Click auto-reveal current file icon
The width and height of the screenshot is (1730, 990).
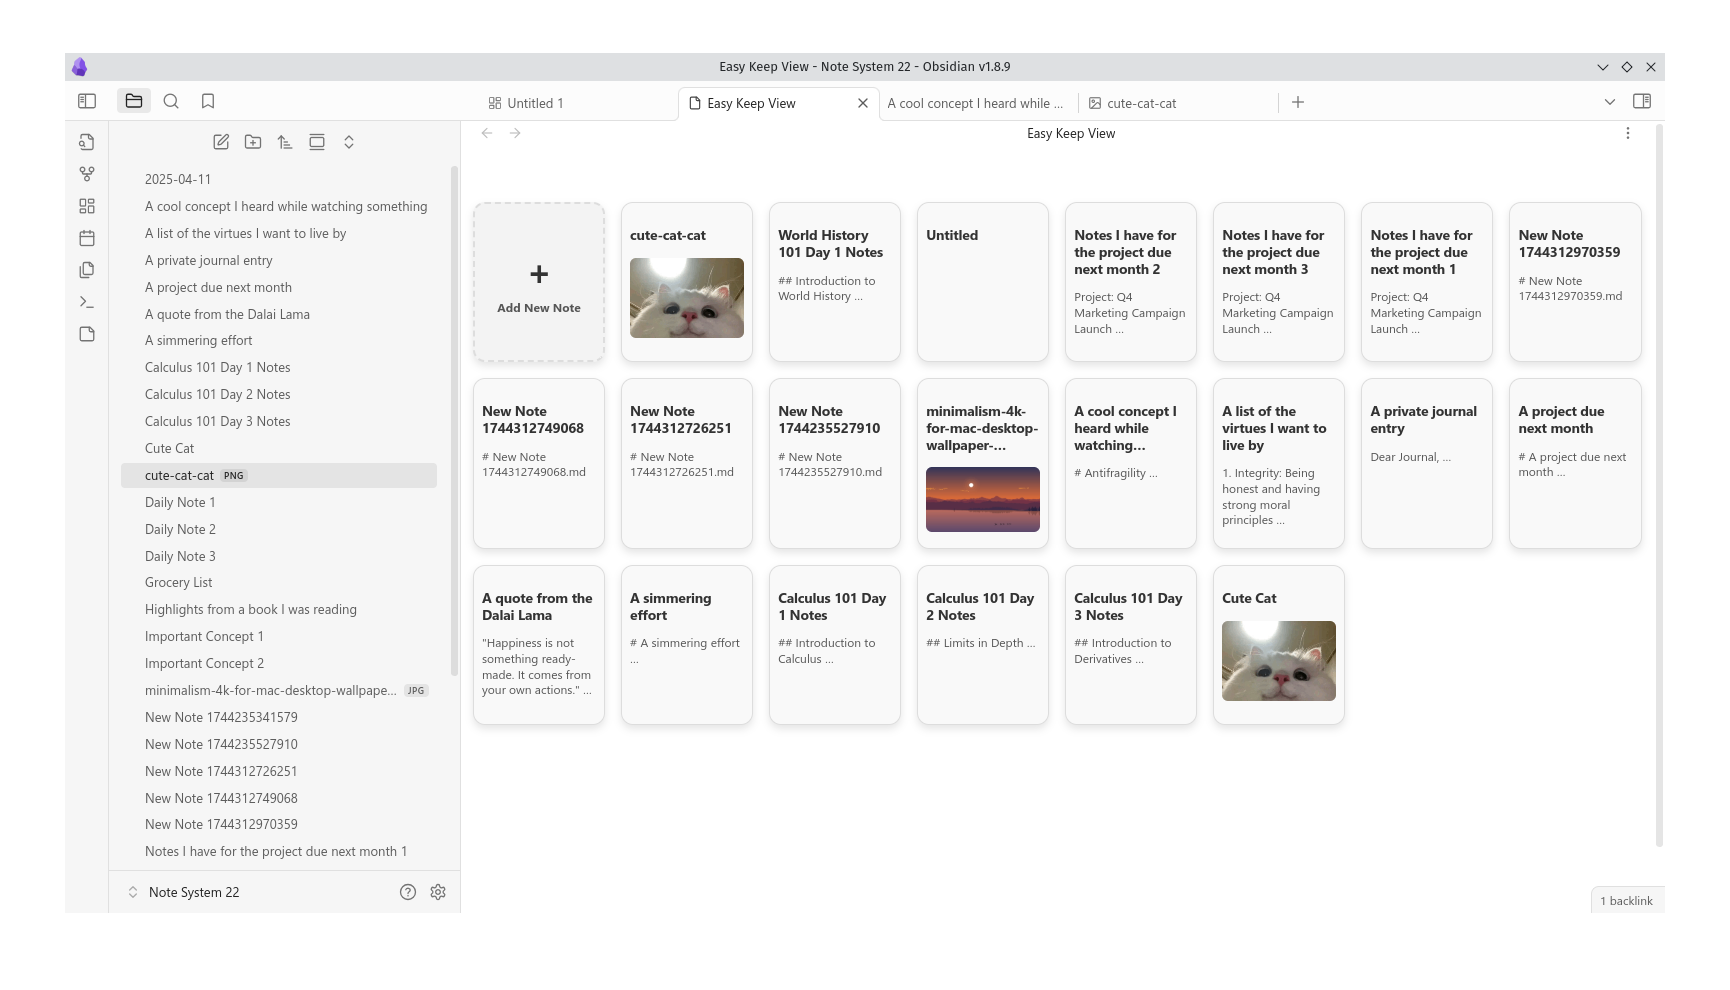pyautogui.click(x=317, y=142)
